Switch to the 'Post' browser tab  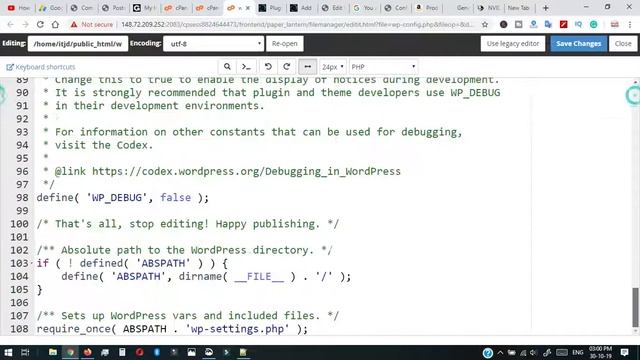click(x=114, y=8)
